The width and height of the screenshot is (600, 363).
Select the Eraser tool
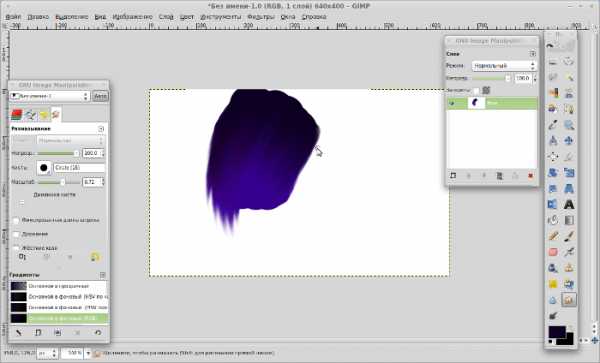coord(553,252)
